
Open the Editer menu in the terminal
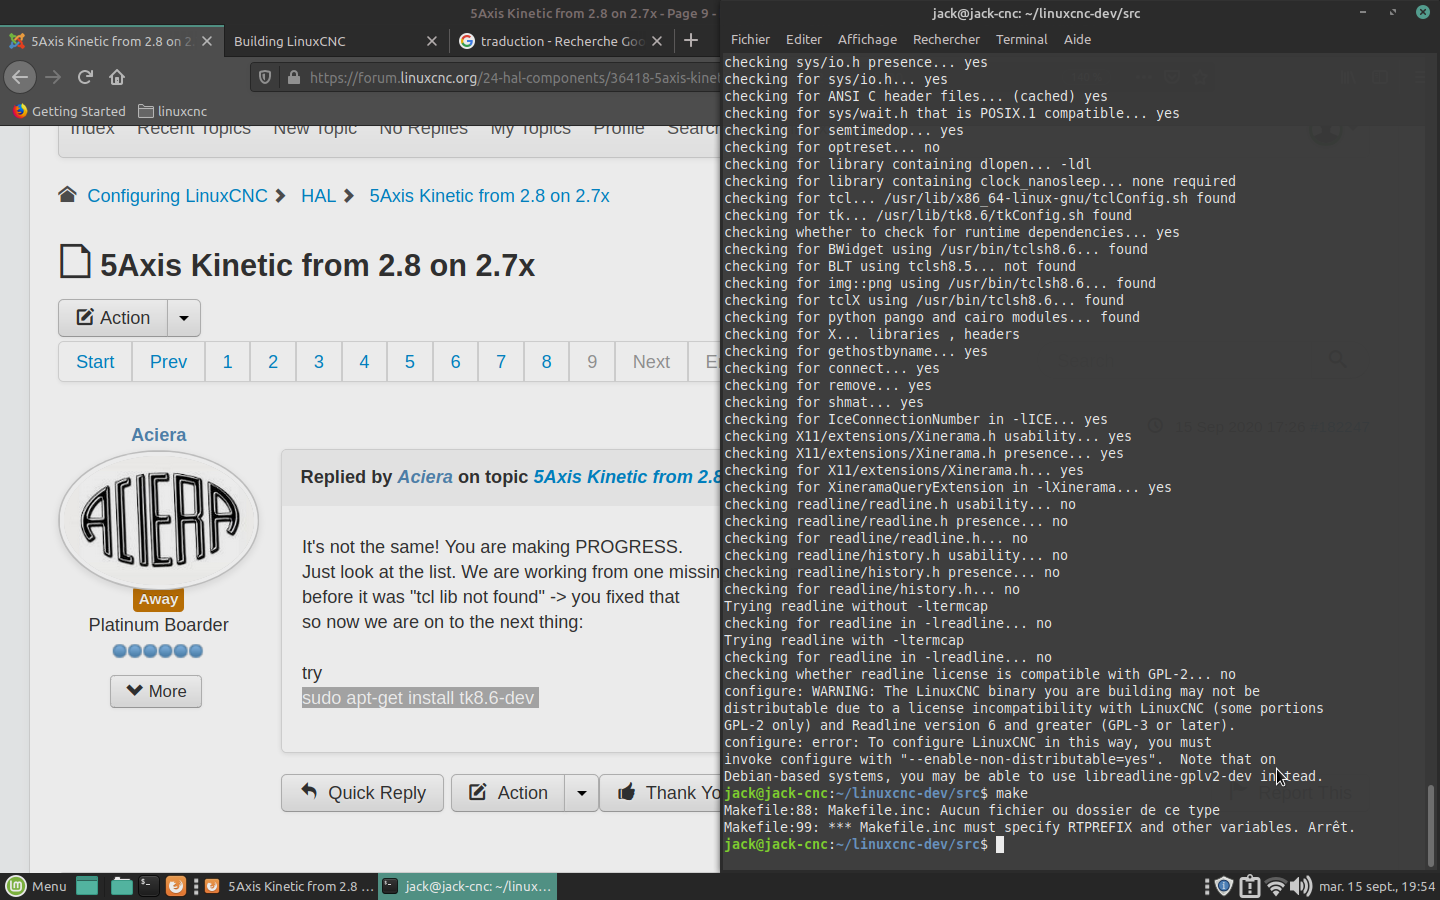coord(803,39)
